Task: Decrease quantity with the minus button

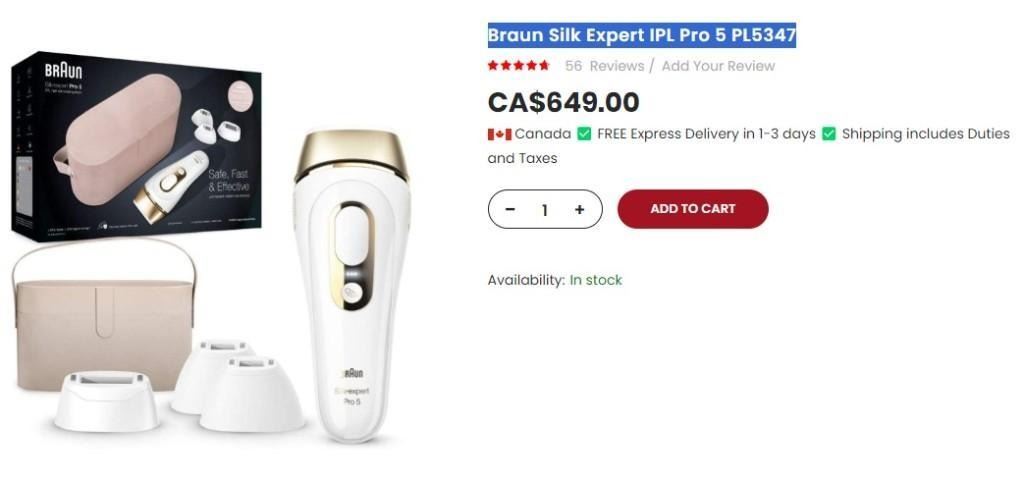Action: pyautogui.click(x=511, y=209)
